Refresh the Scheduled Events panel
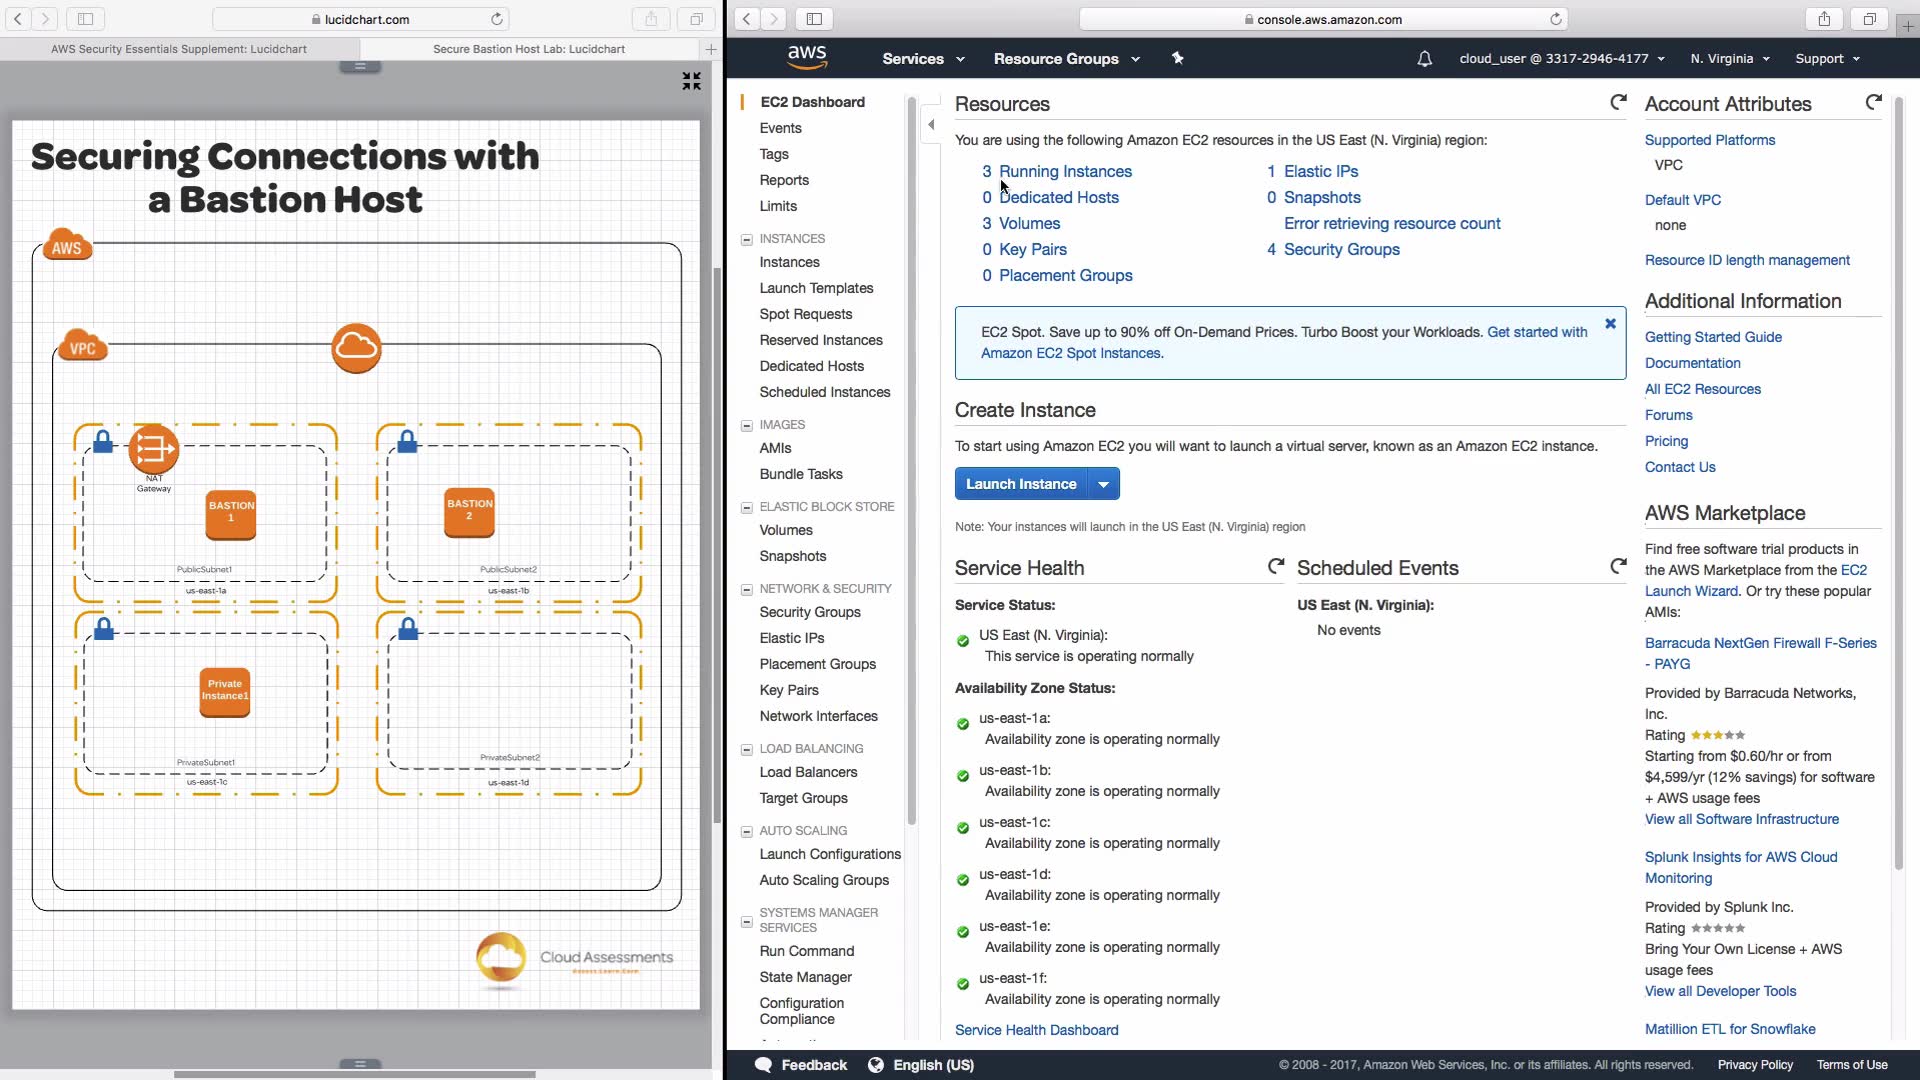This screenshot has height=1080, width=1920. 1617,567
